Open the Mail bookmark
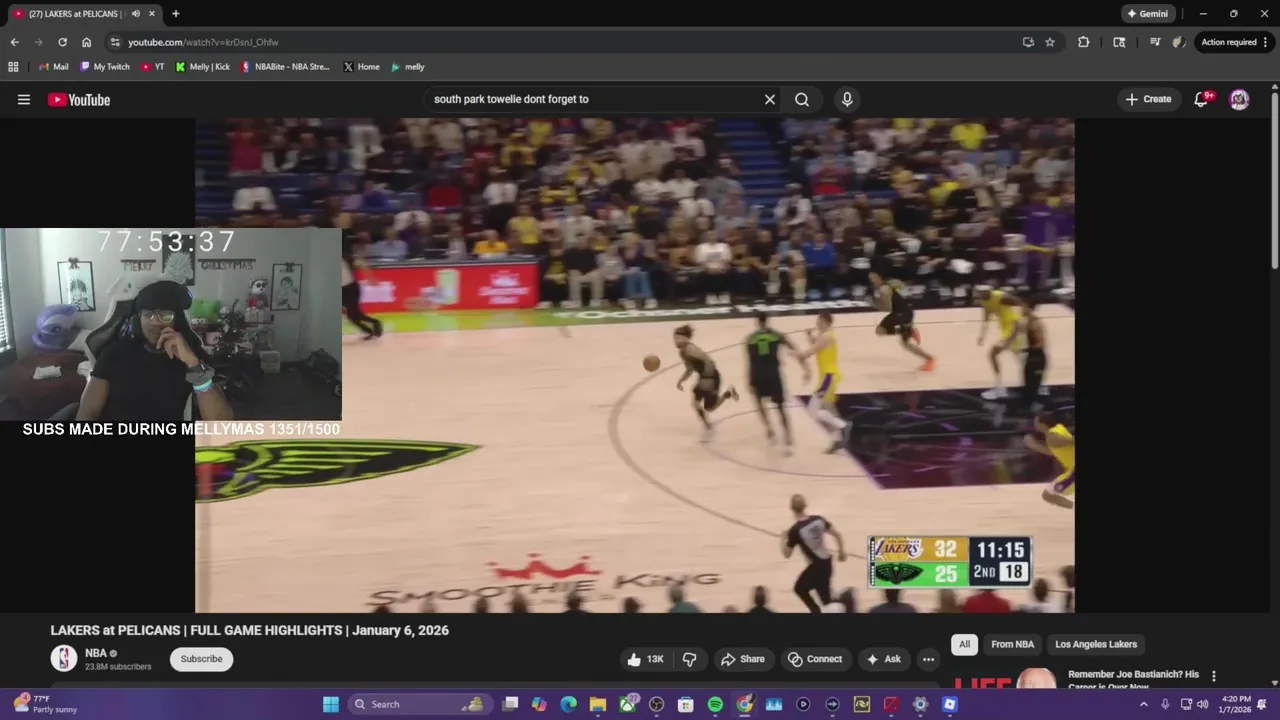1280x720 pixels. (x=54, y=67)
